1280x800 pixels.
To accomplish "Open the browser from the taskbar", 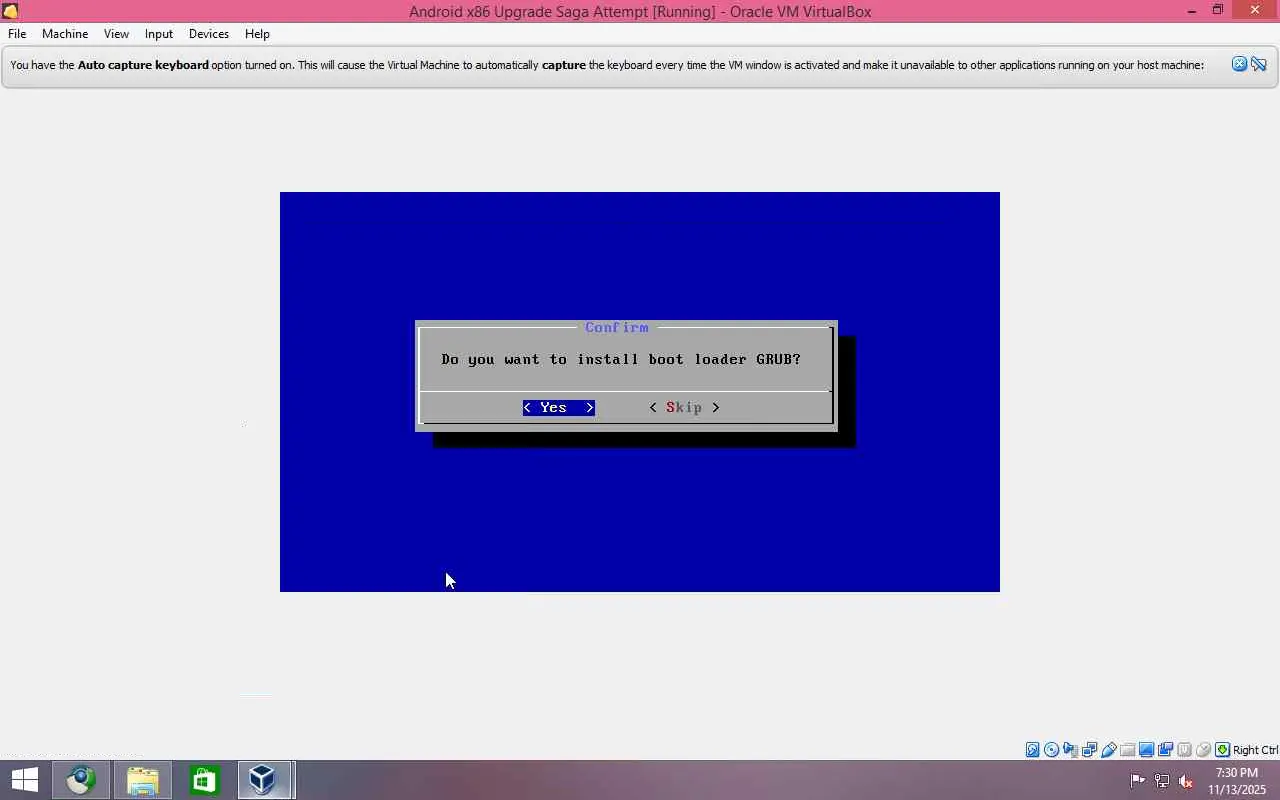I will tap(81, 780).
